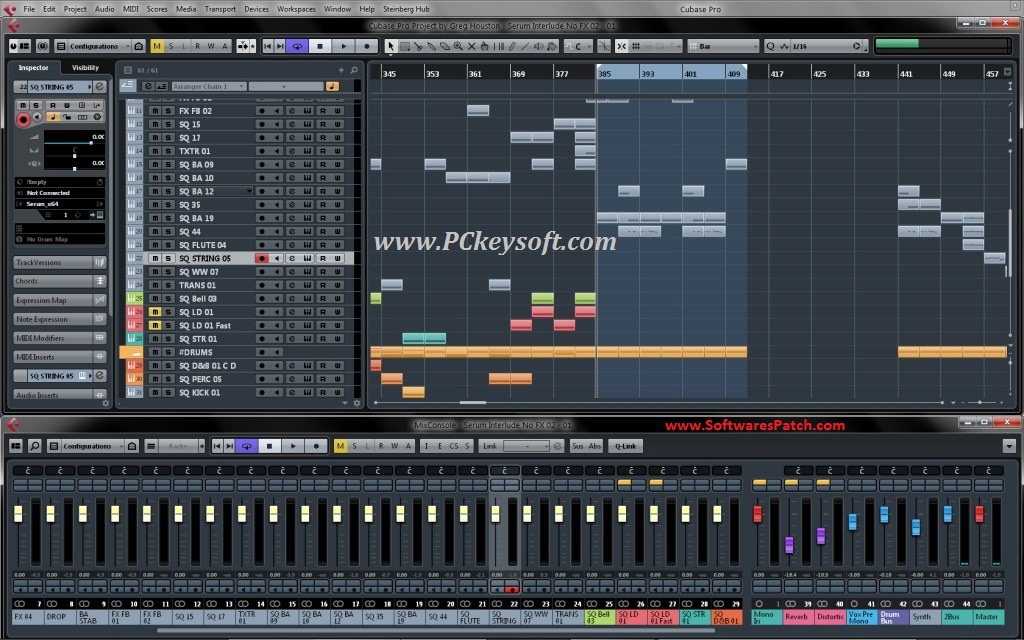1024x640 pixels.
Task: Click Record button in project toolbar
Action: 367,46
